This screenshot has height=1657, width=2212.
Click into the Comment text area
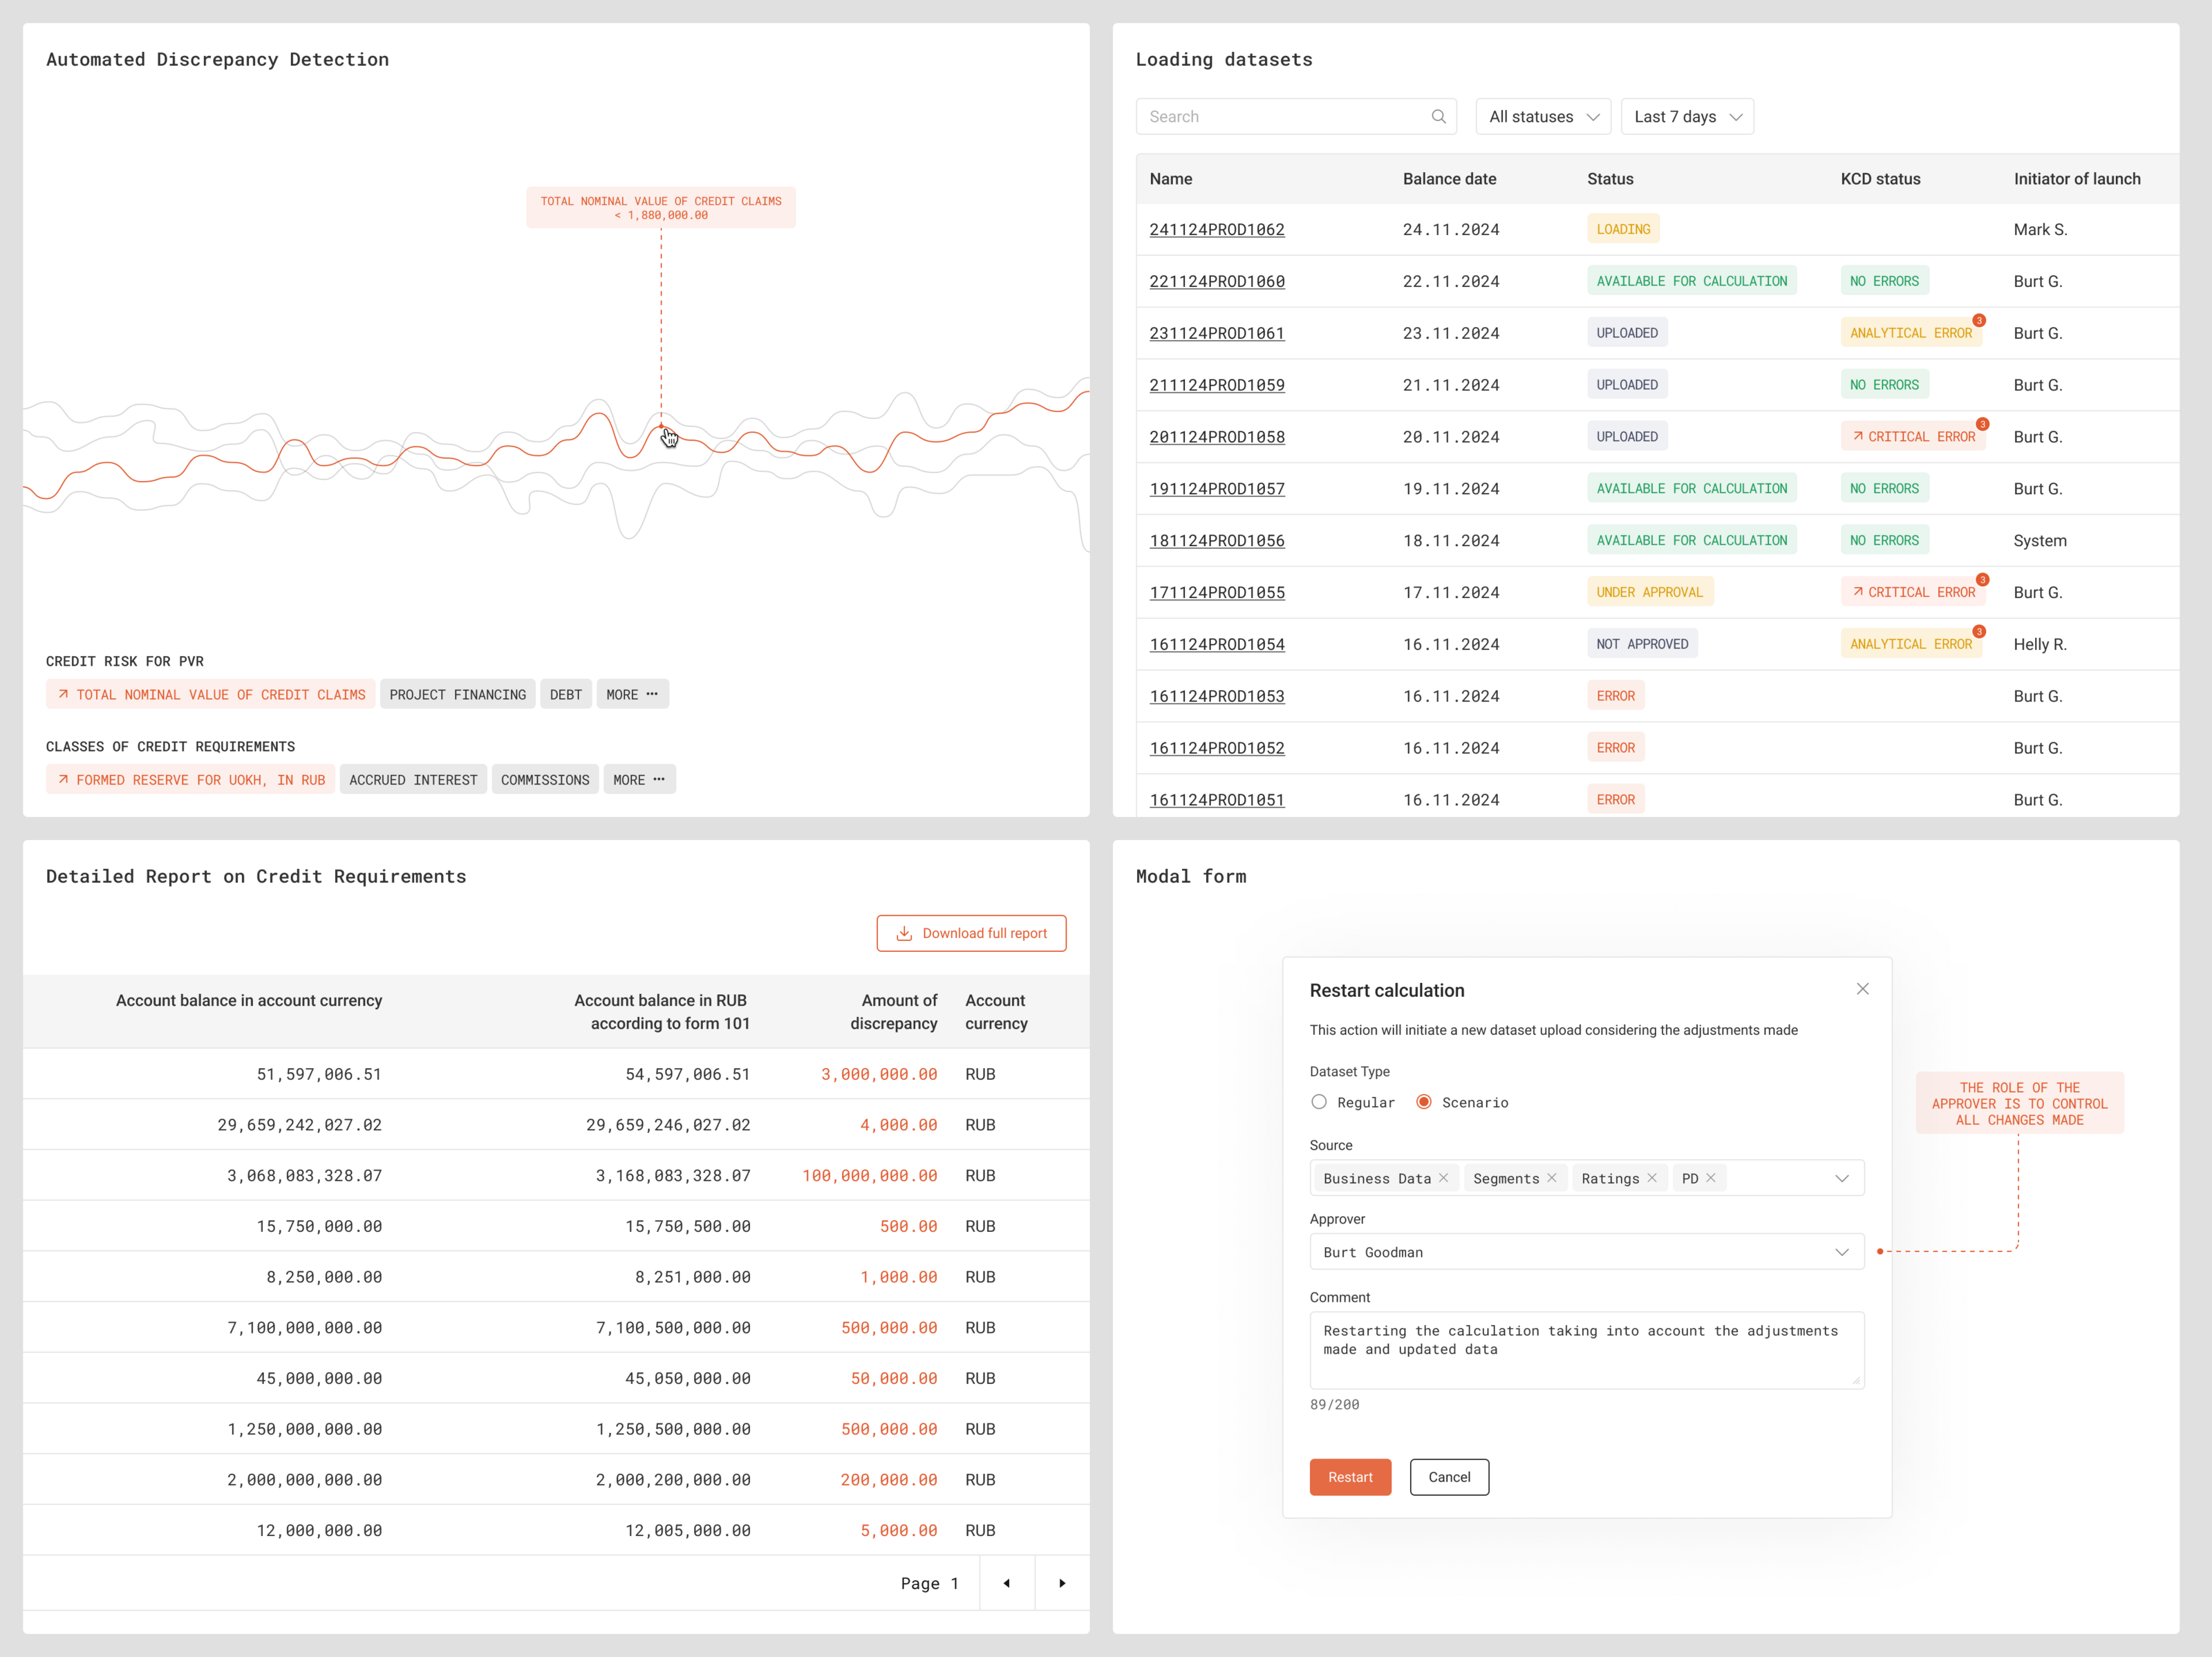click(1586, 1350)
